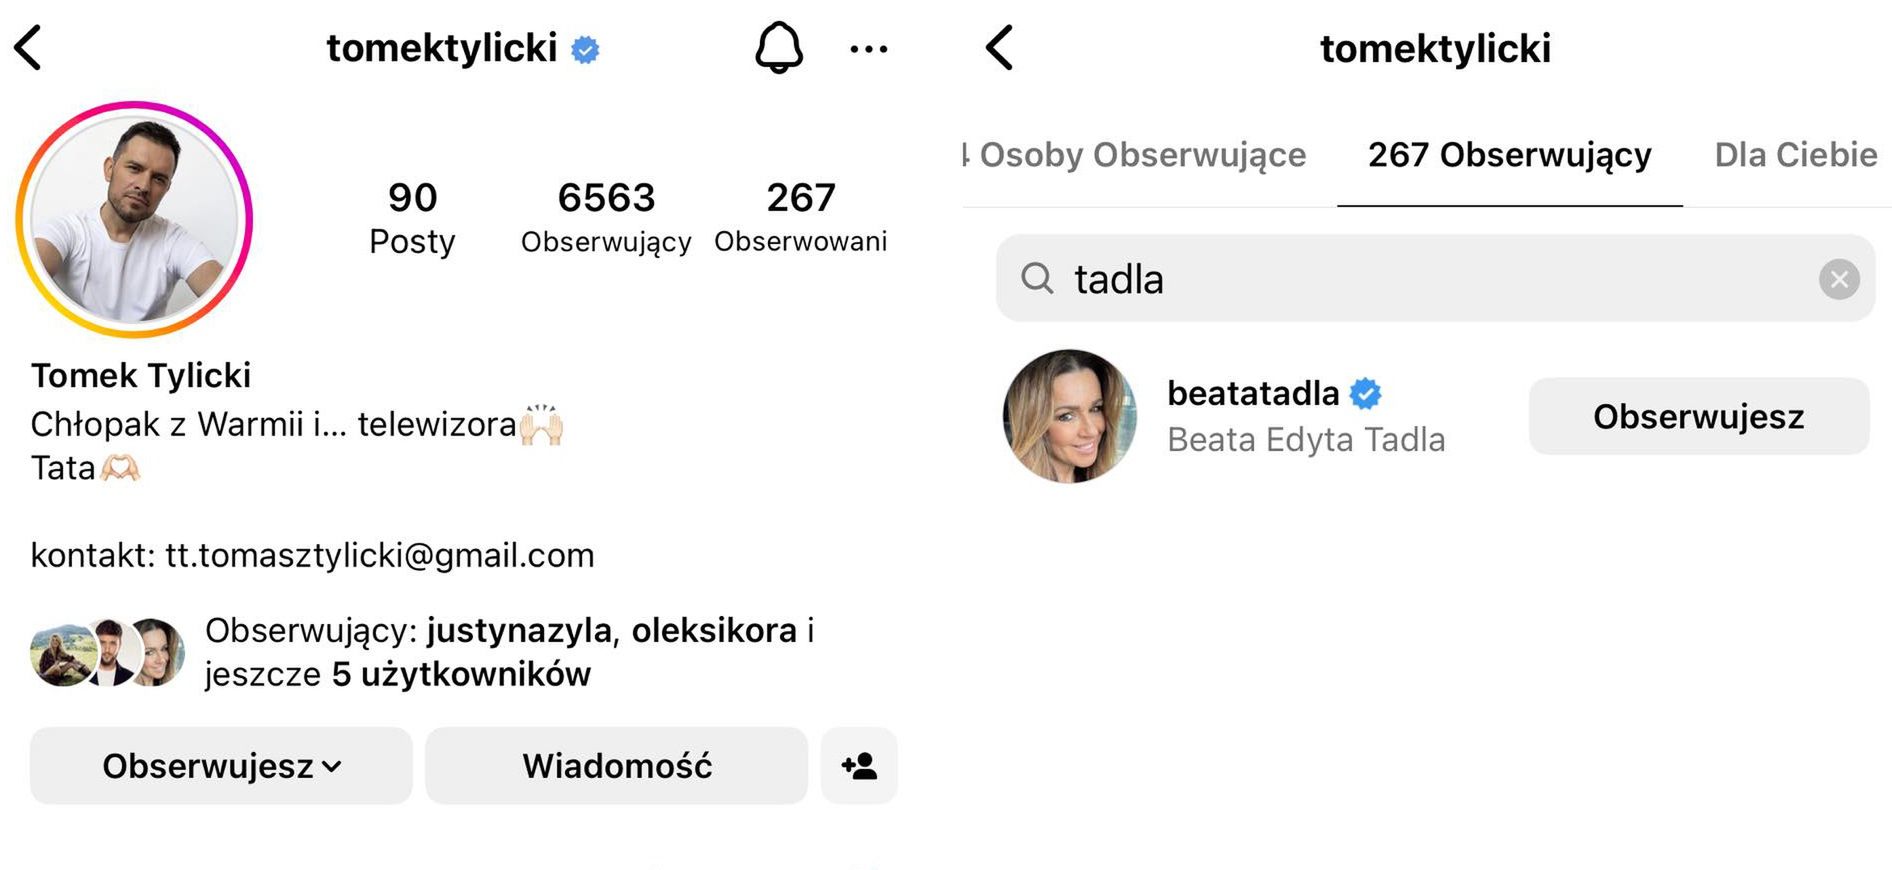Screen dimensions: 1892x870
Task: Tap the add-person suggestions icon
Action: [859, 766]
